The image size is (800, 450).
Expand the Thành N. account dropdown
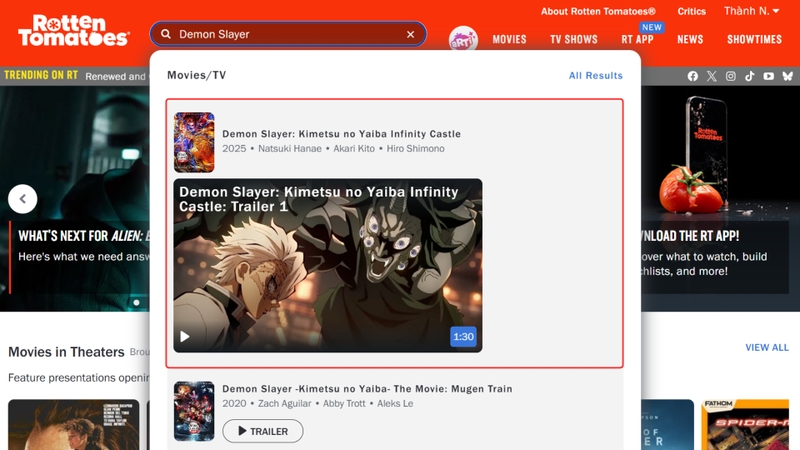752,11
